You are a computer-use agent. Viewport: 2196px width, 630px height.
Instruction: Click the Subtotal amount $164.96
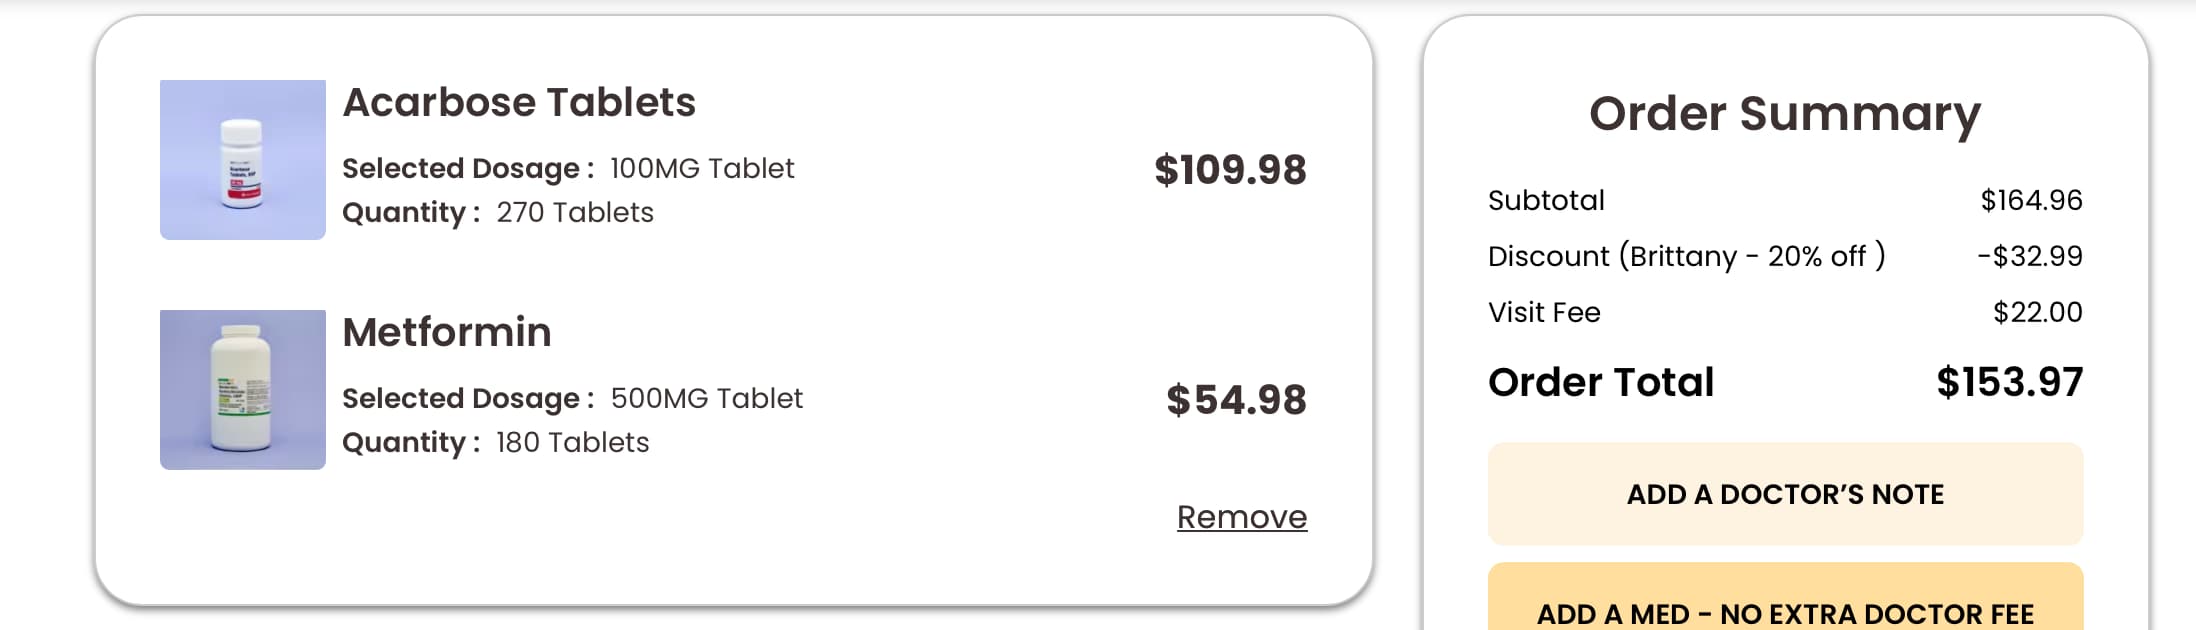point(2031,200)
